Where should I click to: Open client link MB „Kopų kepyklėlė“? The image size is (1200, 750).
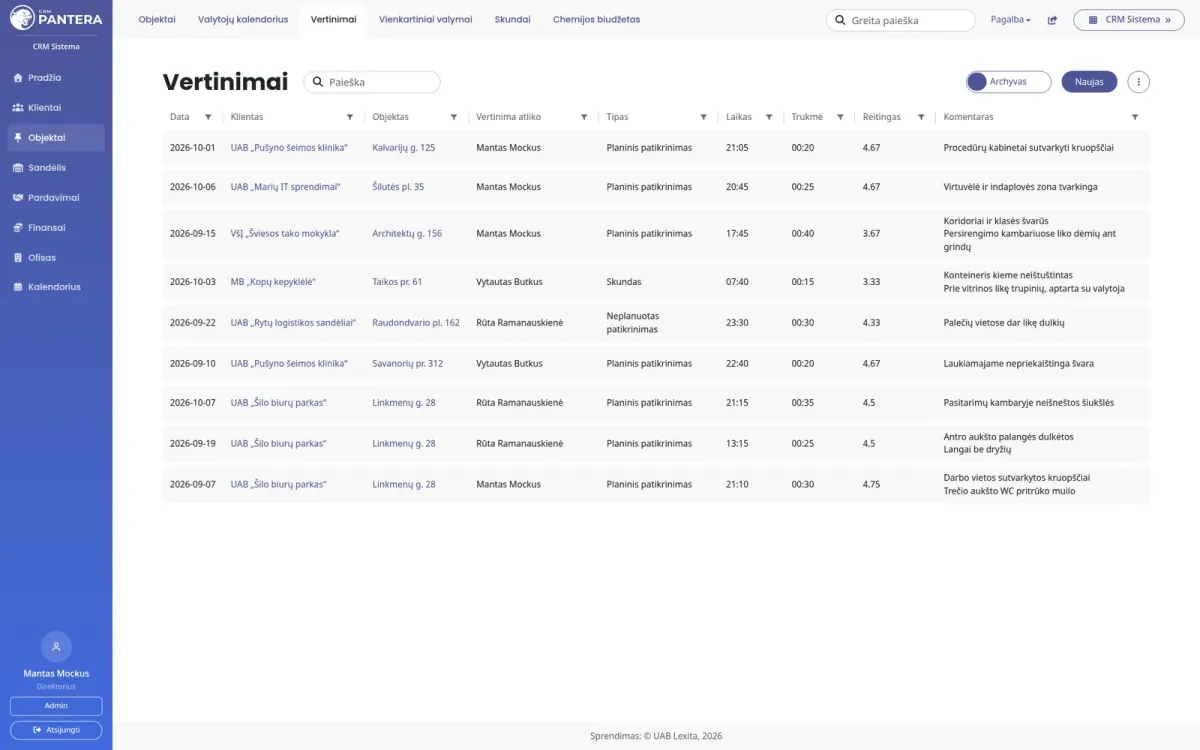[273, 282]
